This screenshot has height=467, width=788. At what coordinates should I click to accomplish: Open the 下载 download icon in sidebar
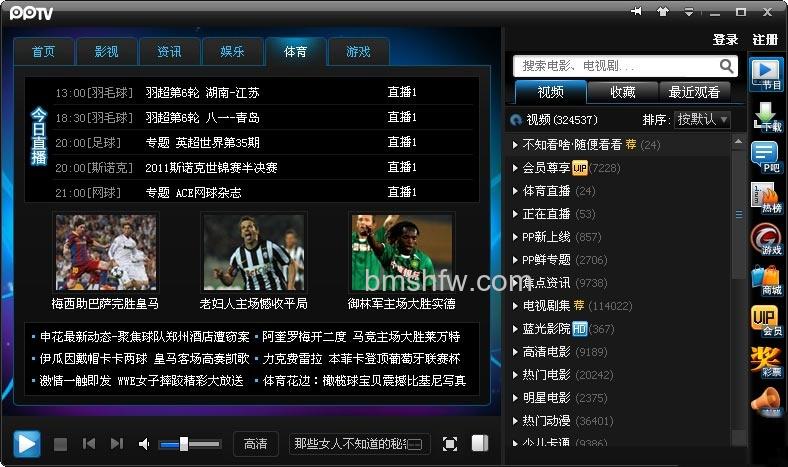[x=767, y=117]
